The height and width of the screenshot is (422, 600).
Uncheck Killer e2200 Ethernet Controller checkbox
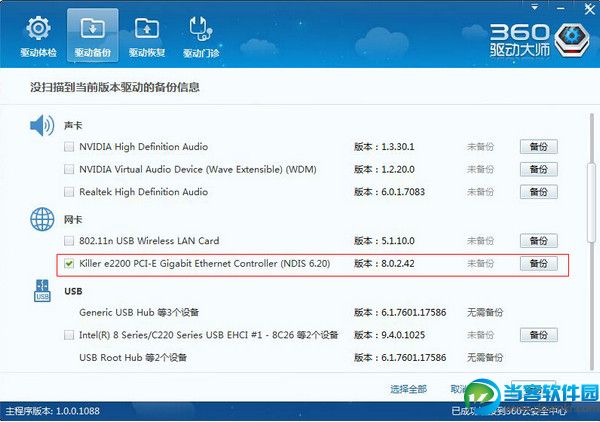coord(69,264)
